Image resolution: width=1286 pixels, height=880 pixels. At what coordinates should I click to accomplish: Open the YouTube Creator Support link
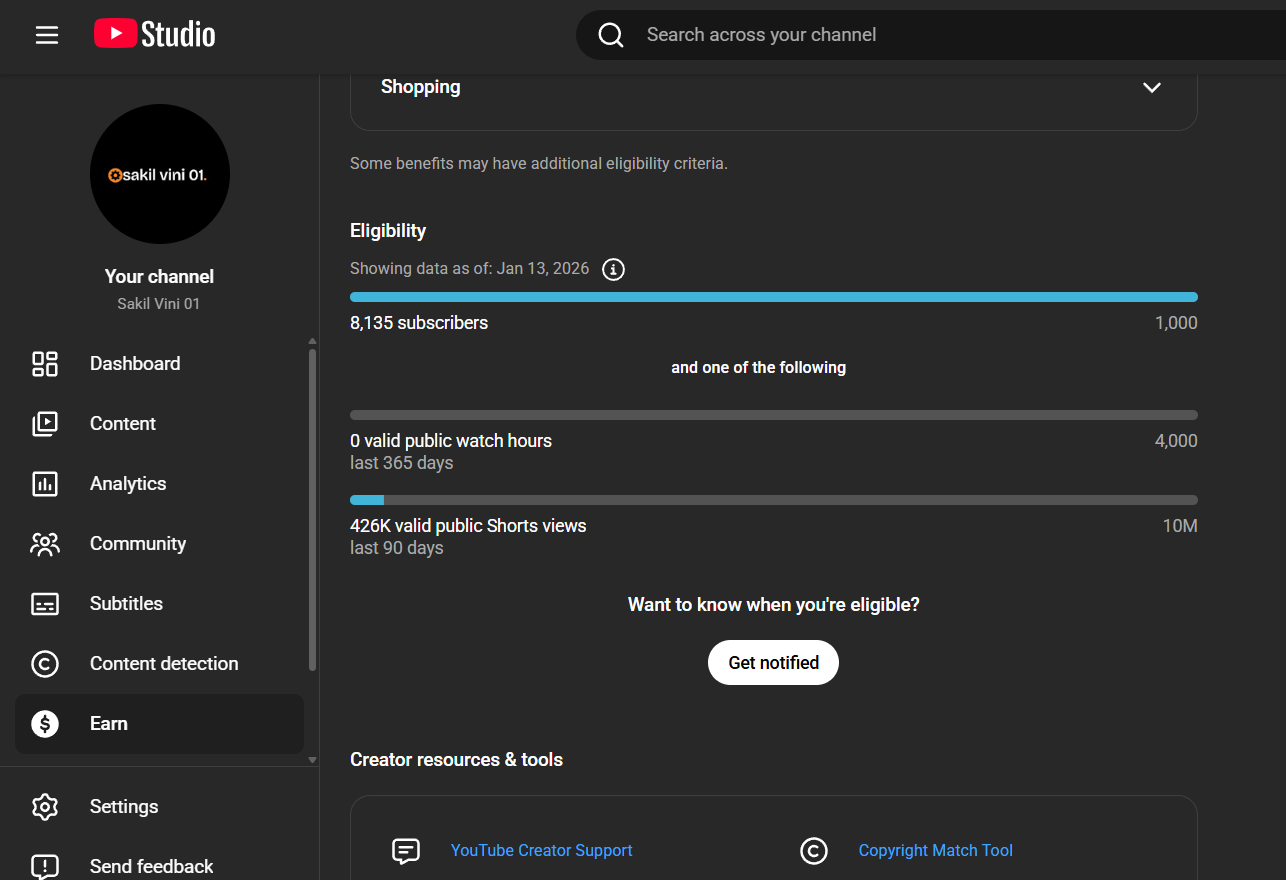tap(541, 850)
